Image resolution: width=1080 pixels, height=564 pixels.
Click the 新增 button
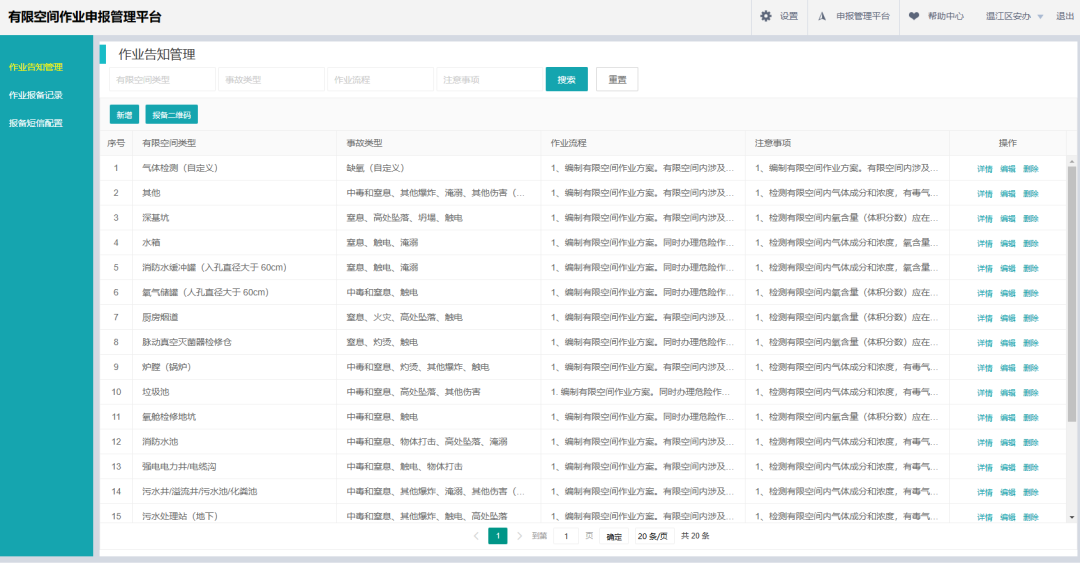124,115
